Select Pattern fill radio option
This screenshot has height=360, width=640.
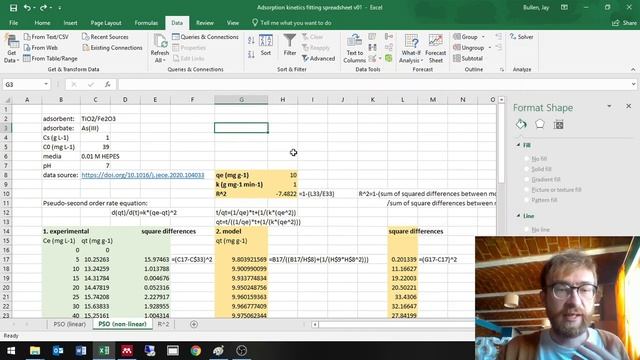click(x=527, y=200)
